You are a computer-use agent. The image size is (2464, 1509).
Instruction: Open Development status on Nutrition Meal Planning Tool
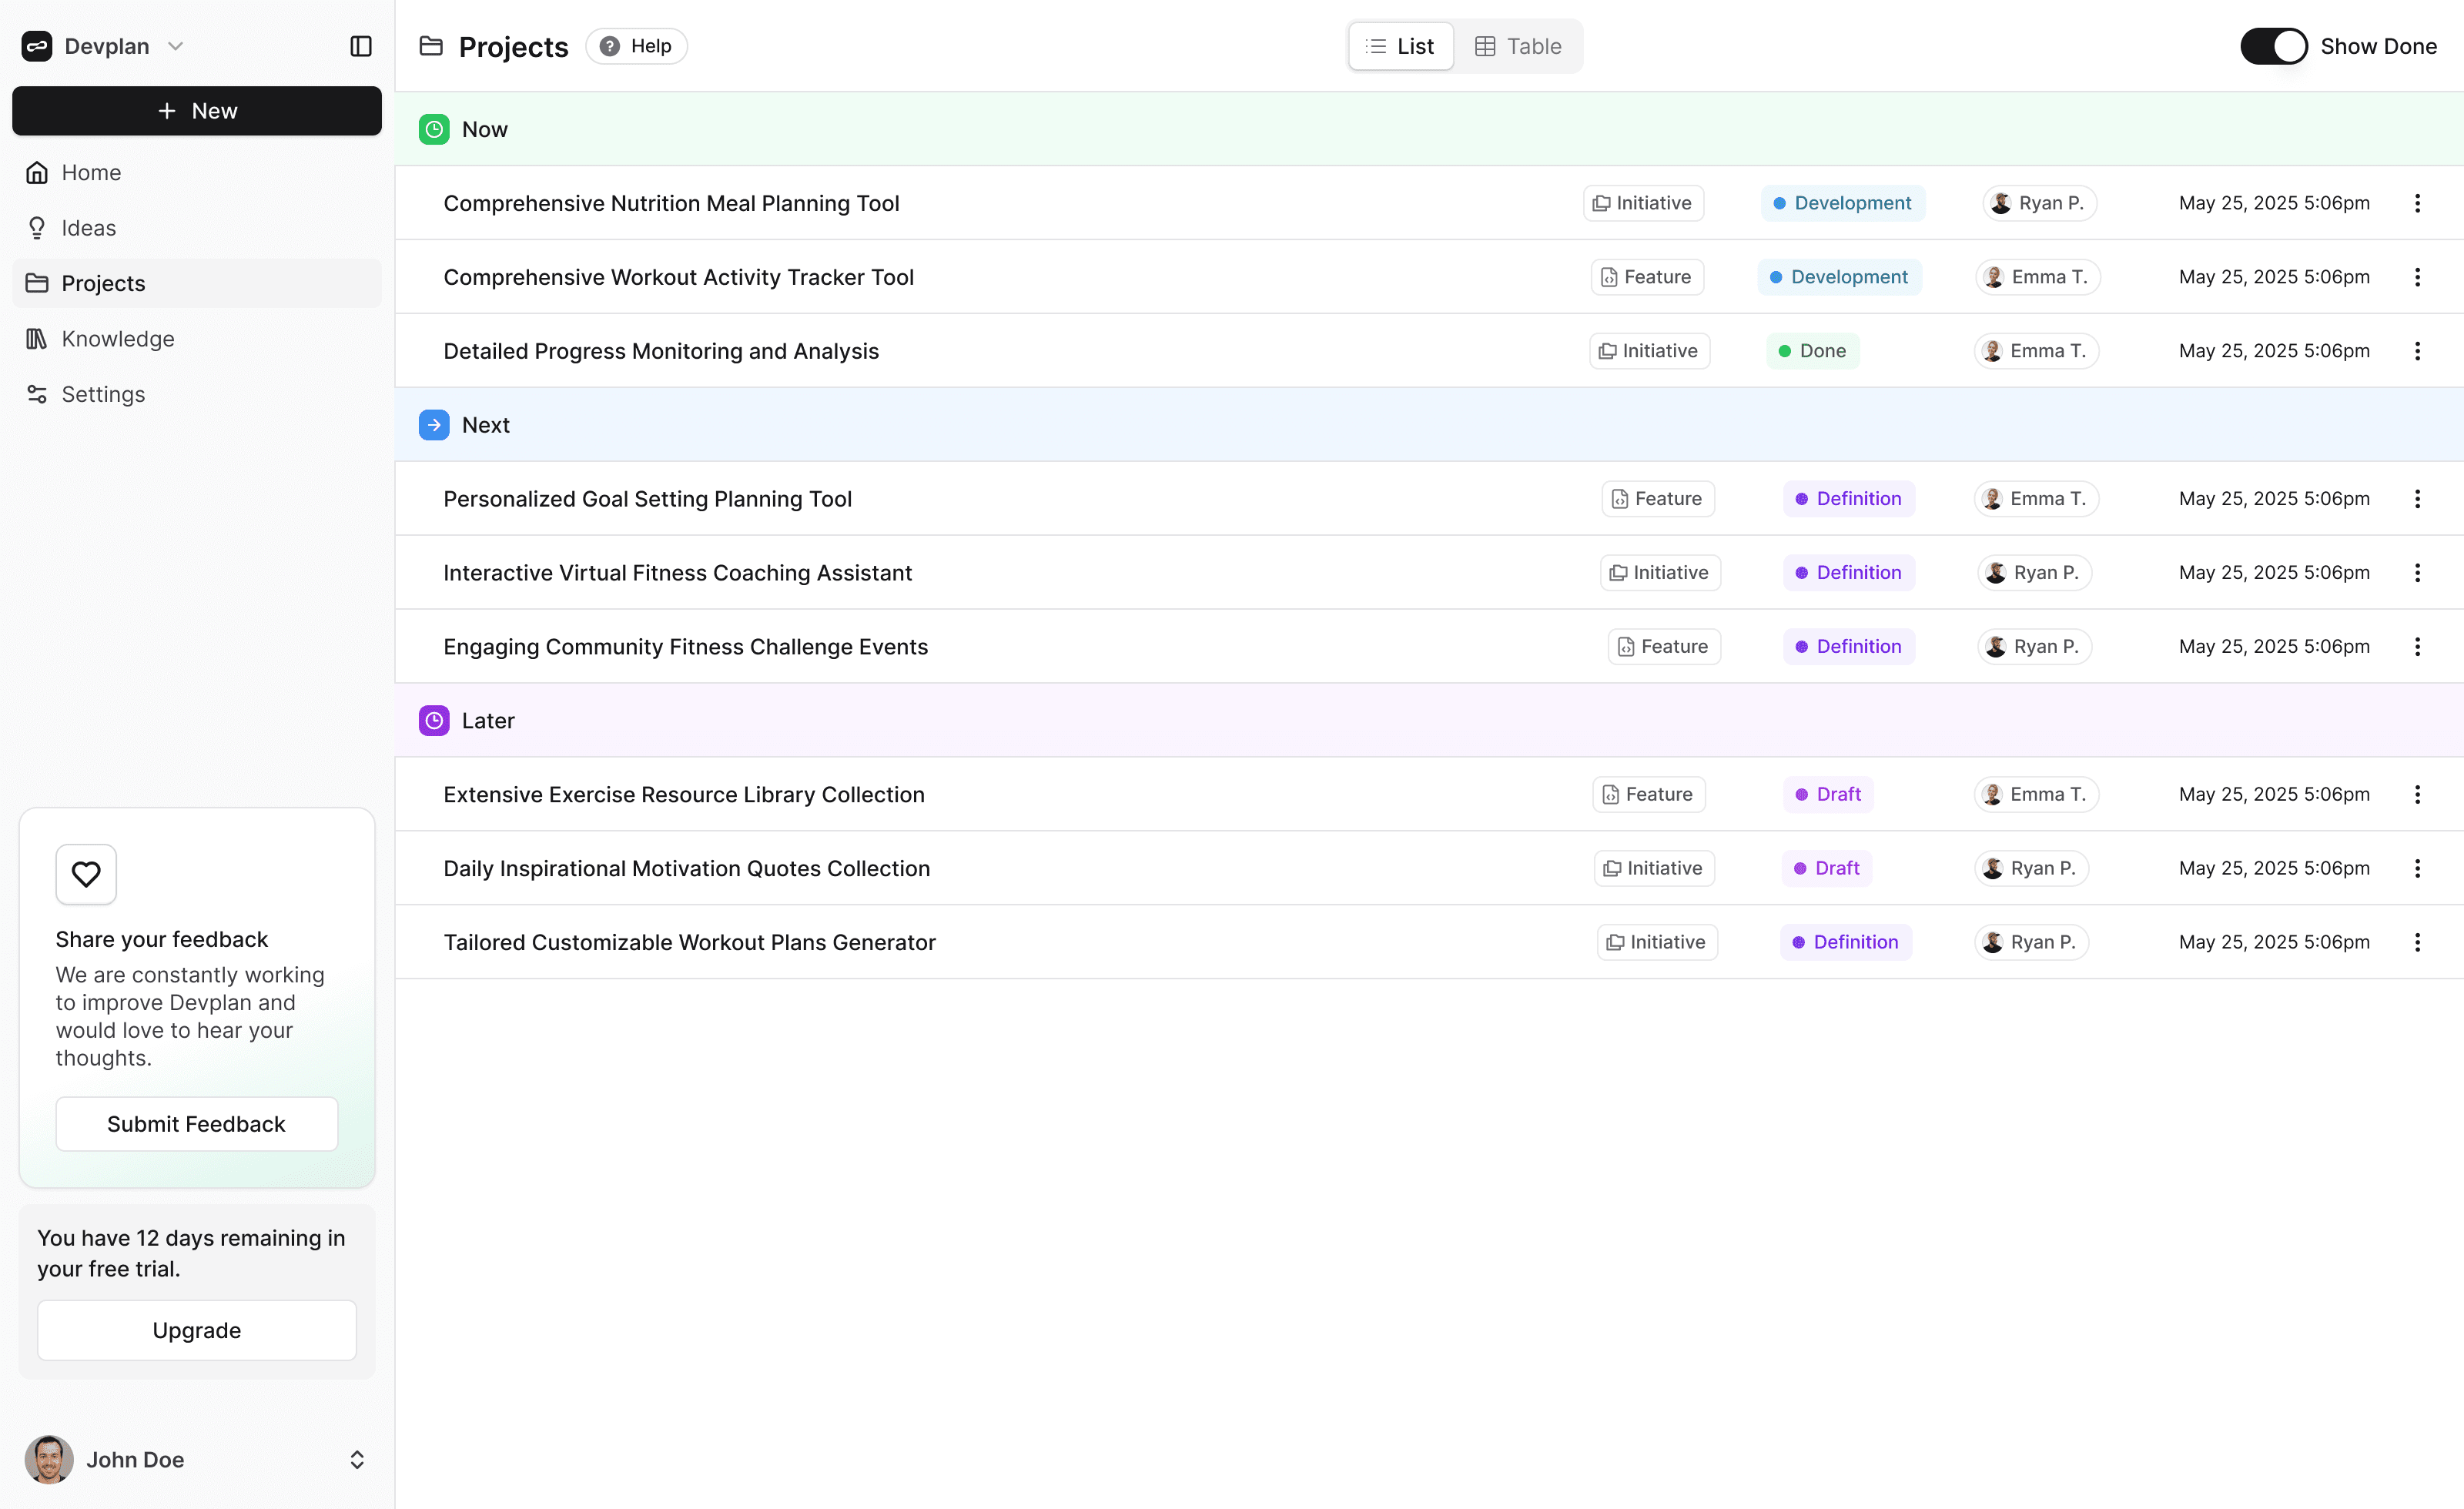pos(1842,203)
